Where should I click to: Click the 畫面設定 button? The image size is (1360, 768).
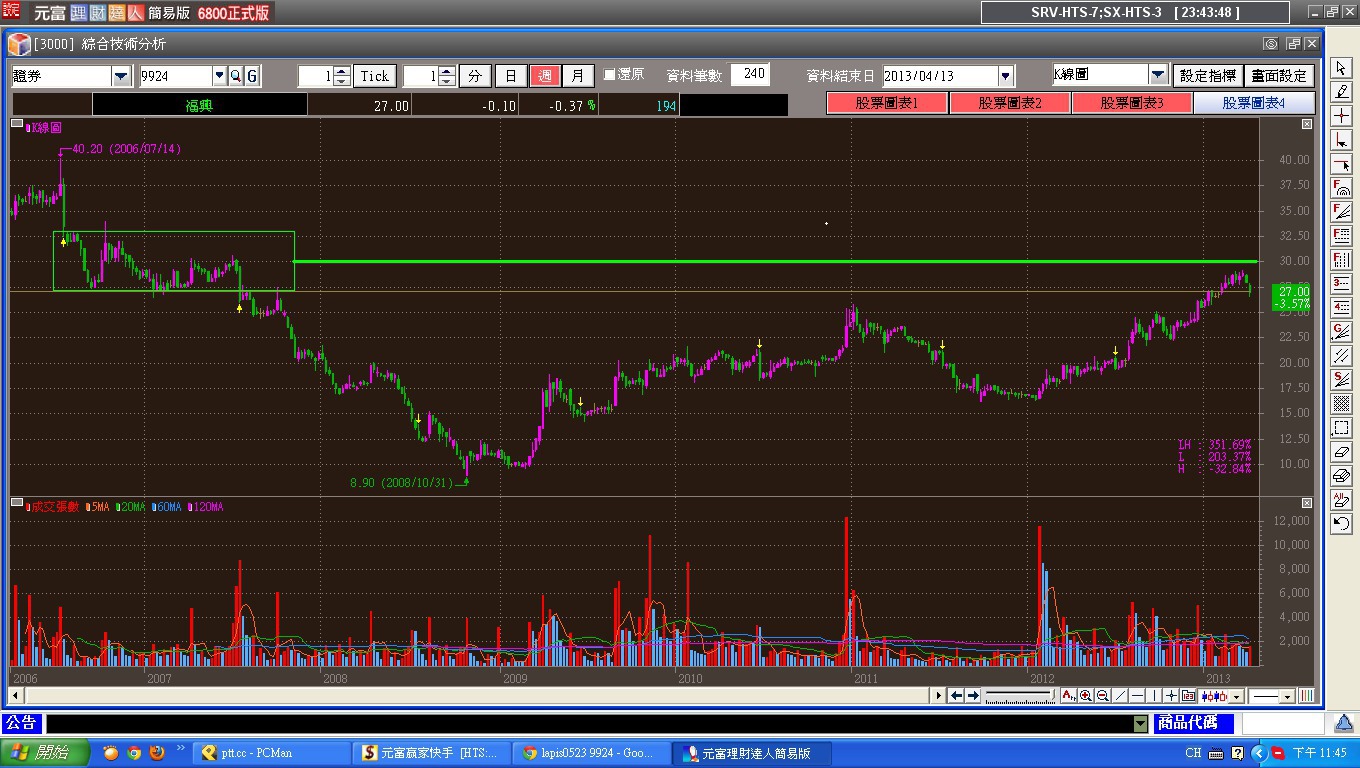click(1279, 75)
